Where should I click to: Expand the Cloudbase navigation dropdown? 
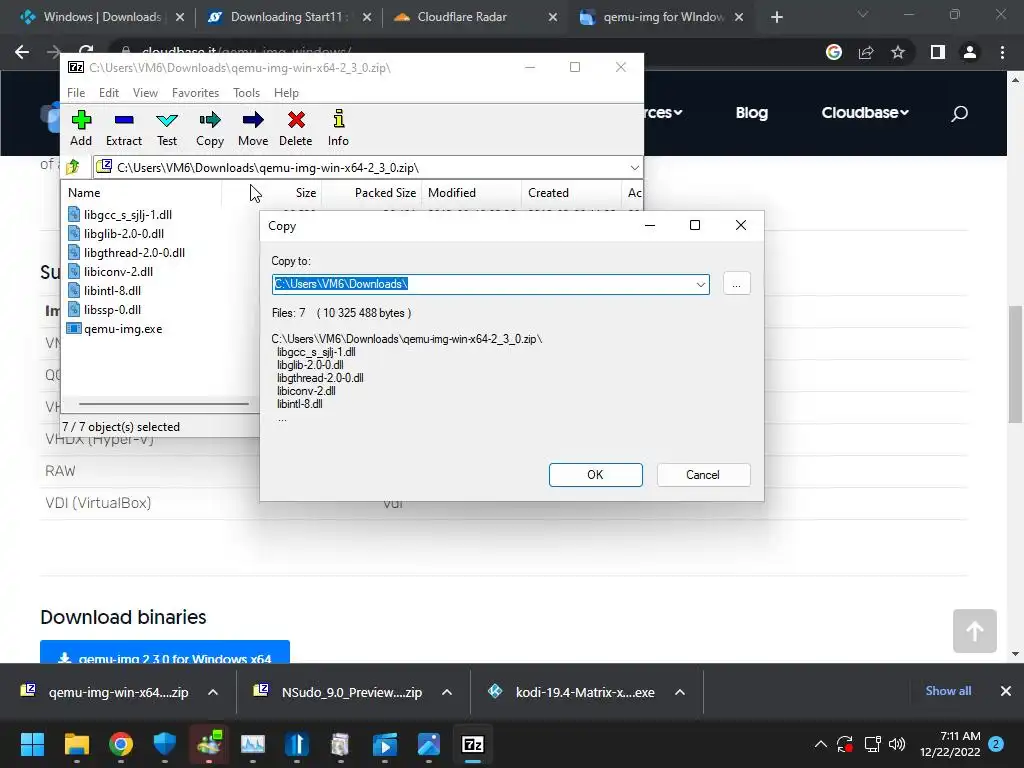click(865, 112)
